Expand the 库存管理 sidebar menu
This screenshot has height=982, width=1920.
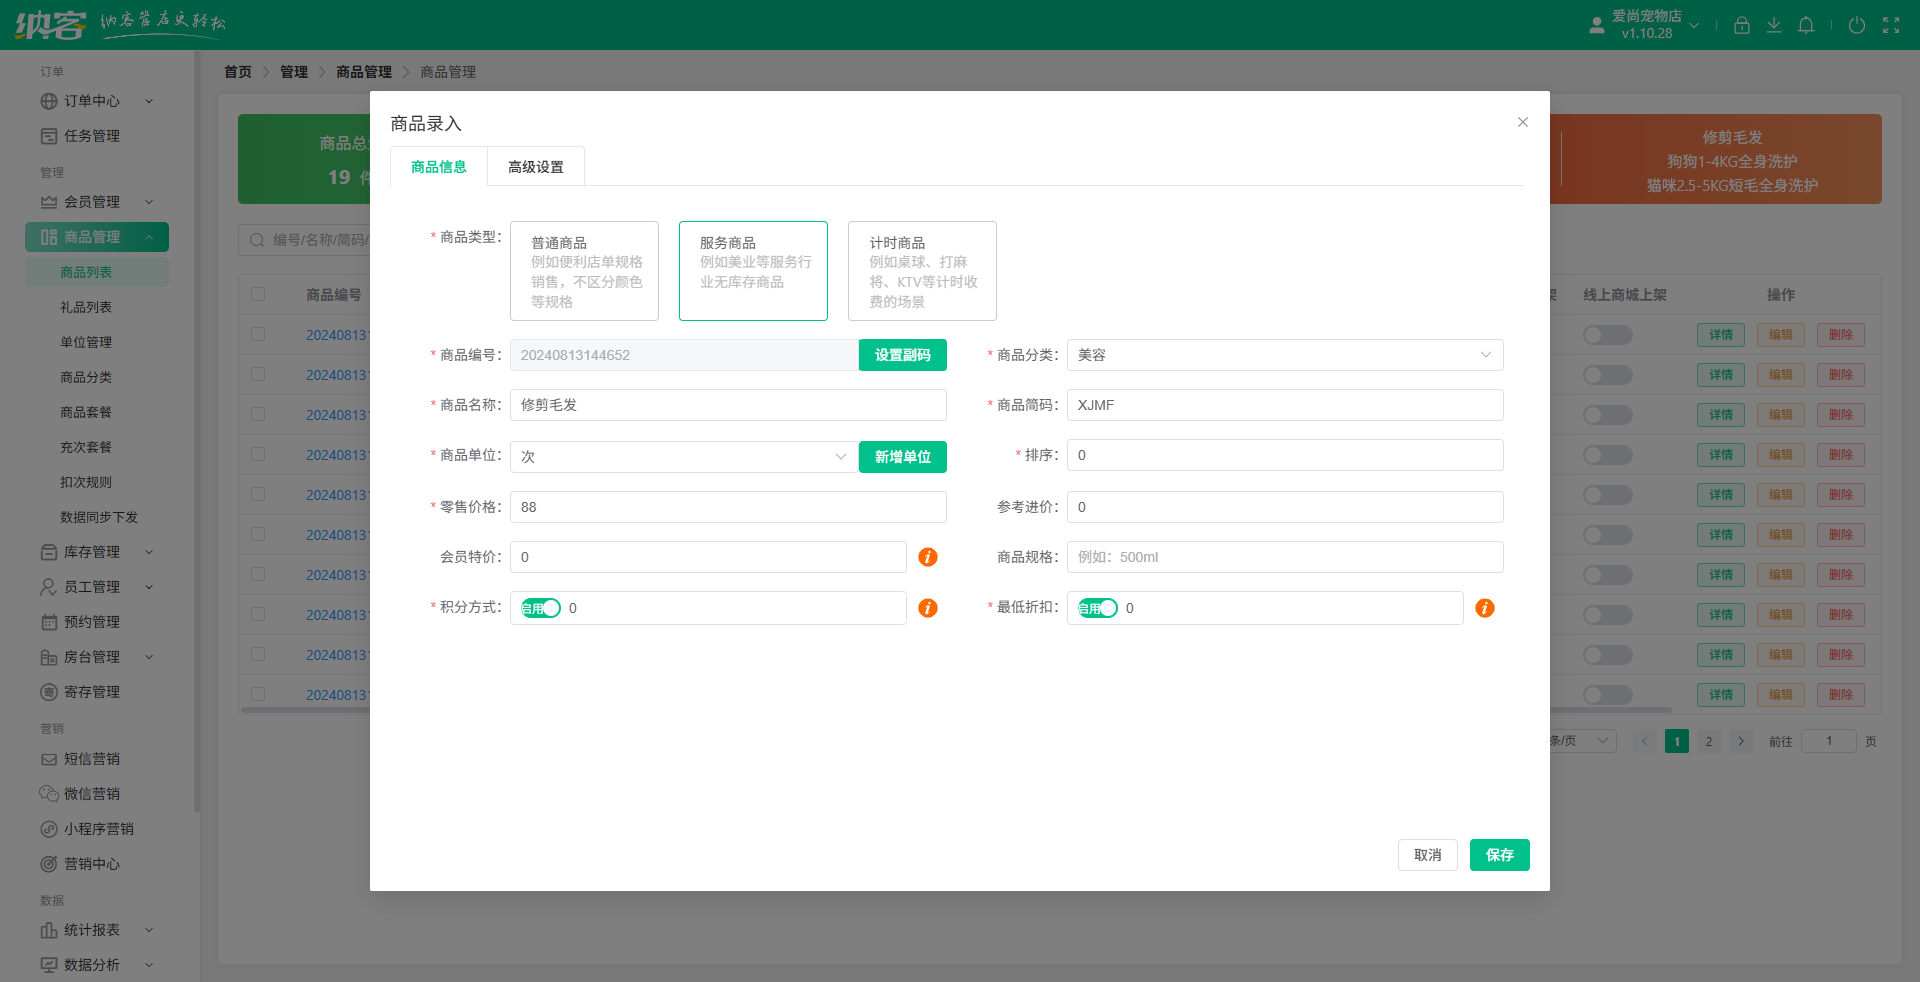click(x=149, y=552)
